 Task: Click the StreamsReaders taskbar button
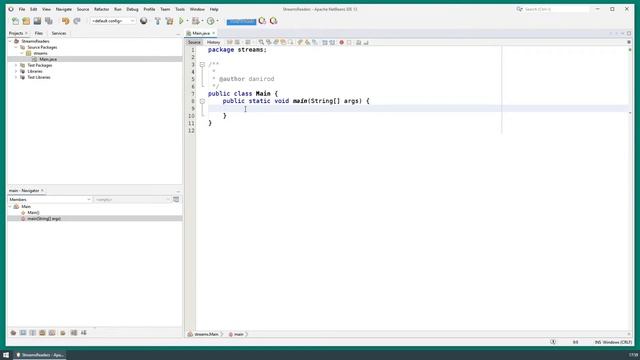coord(40,355)
